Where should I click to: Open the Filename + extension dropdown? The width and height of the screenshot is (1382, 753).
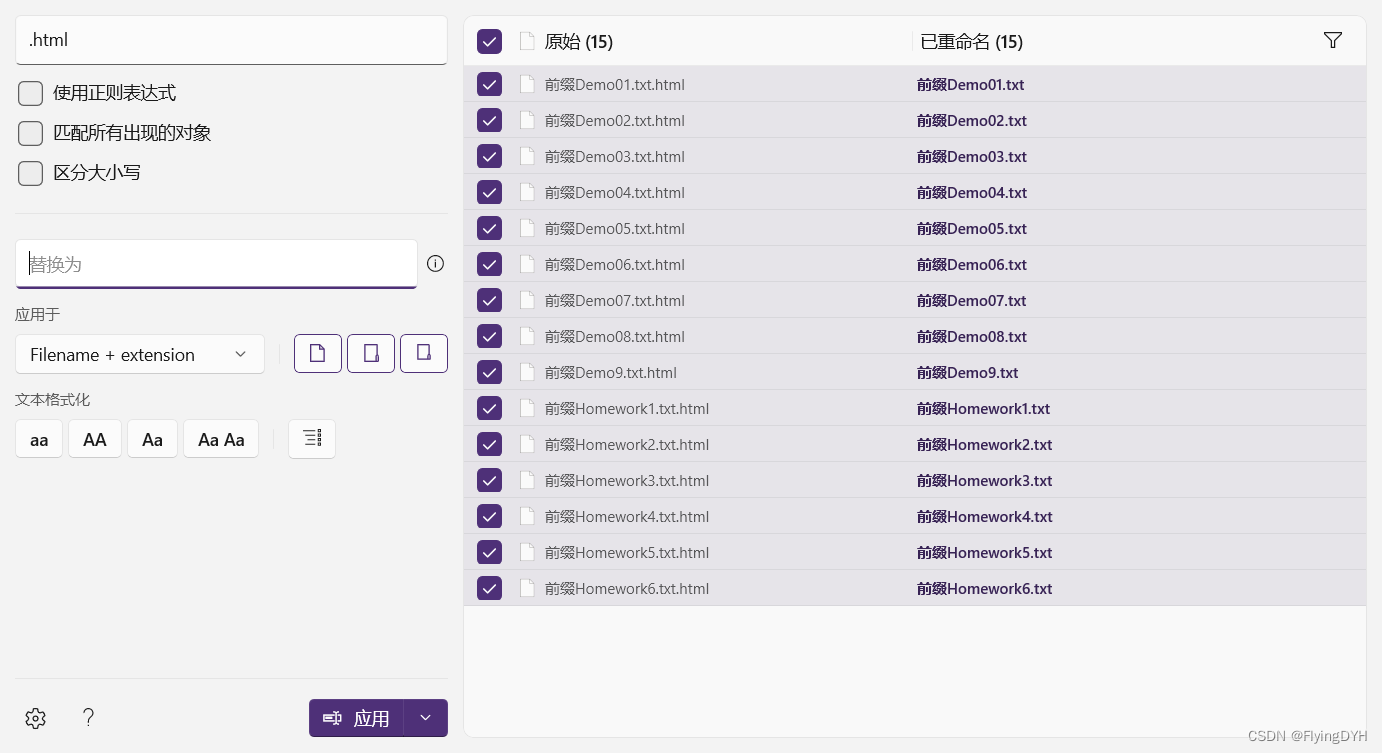[x=140, y=354]
